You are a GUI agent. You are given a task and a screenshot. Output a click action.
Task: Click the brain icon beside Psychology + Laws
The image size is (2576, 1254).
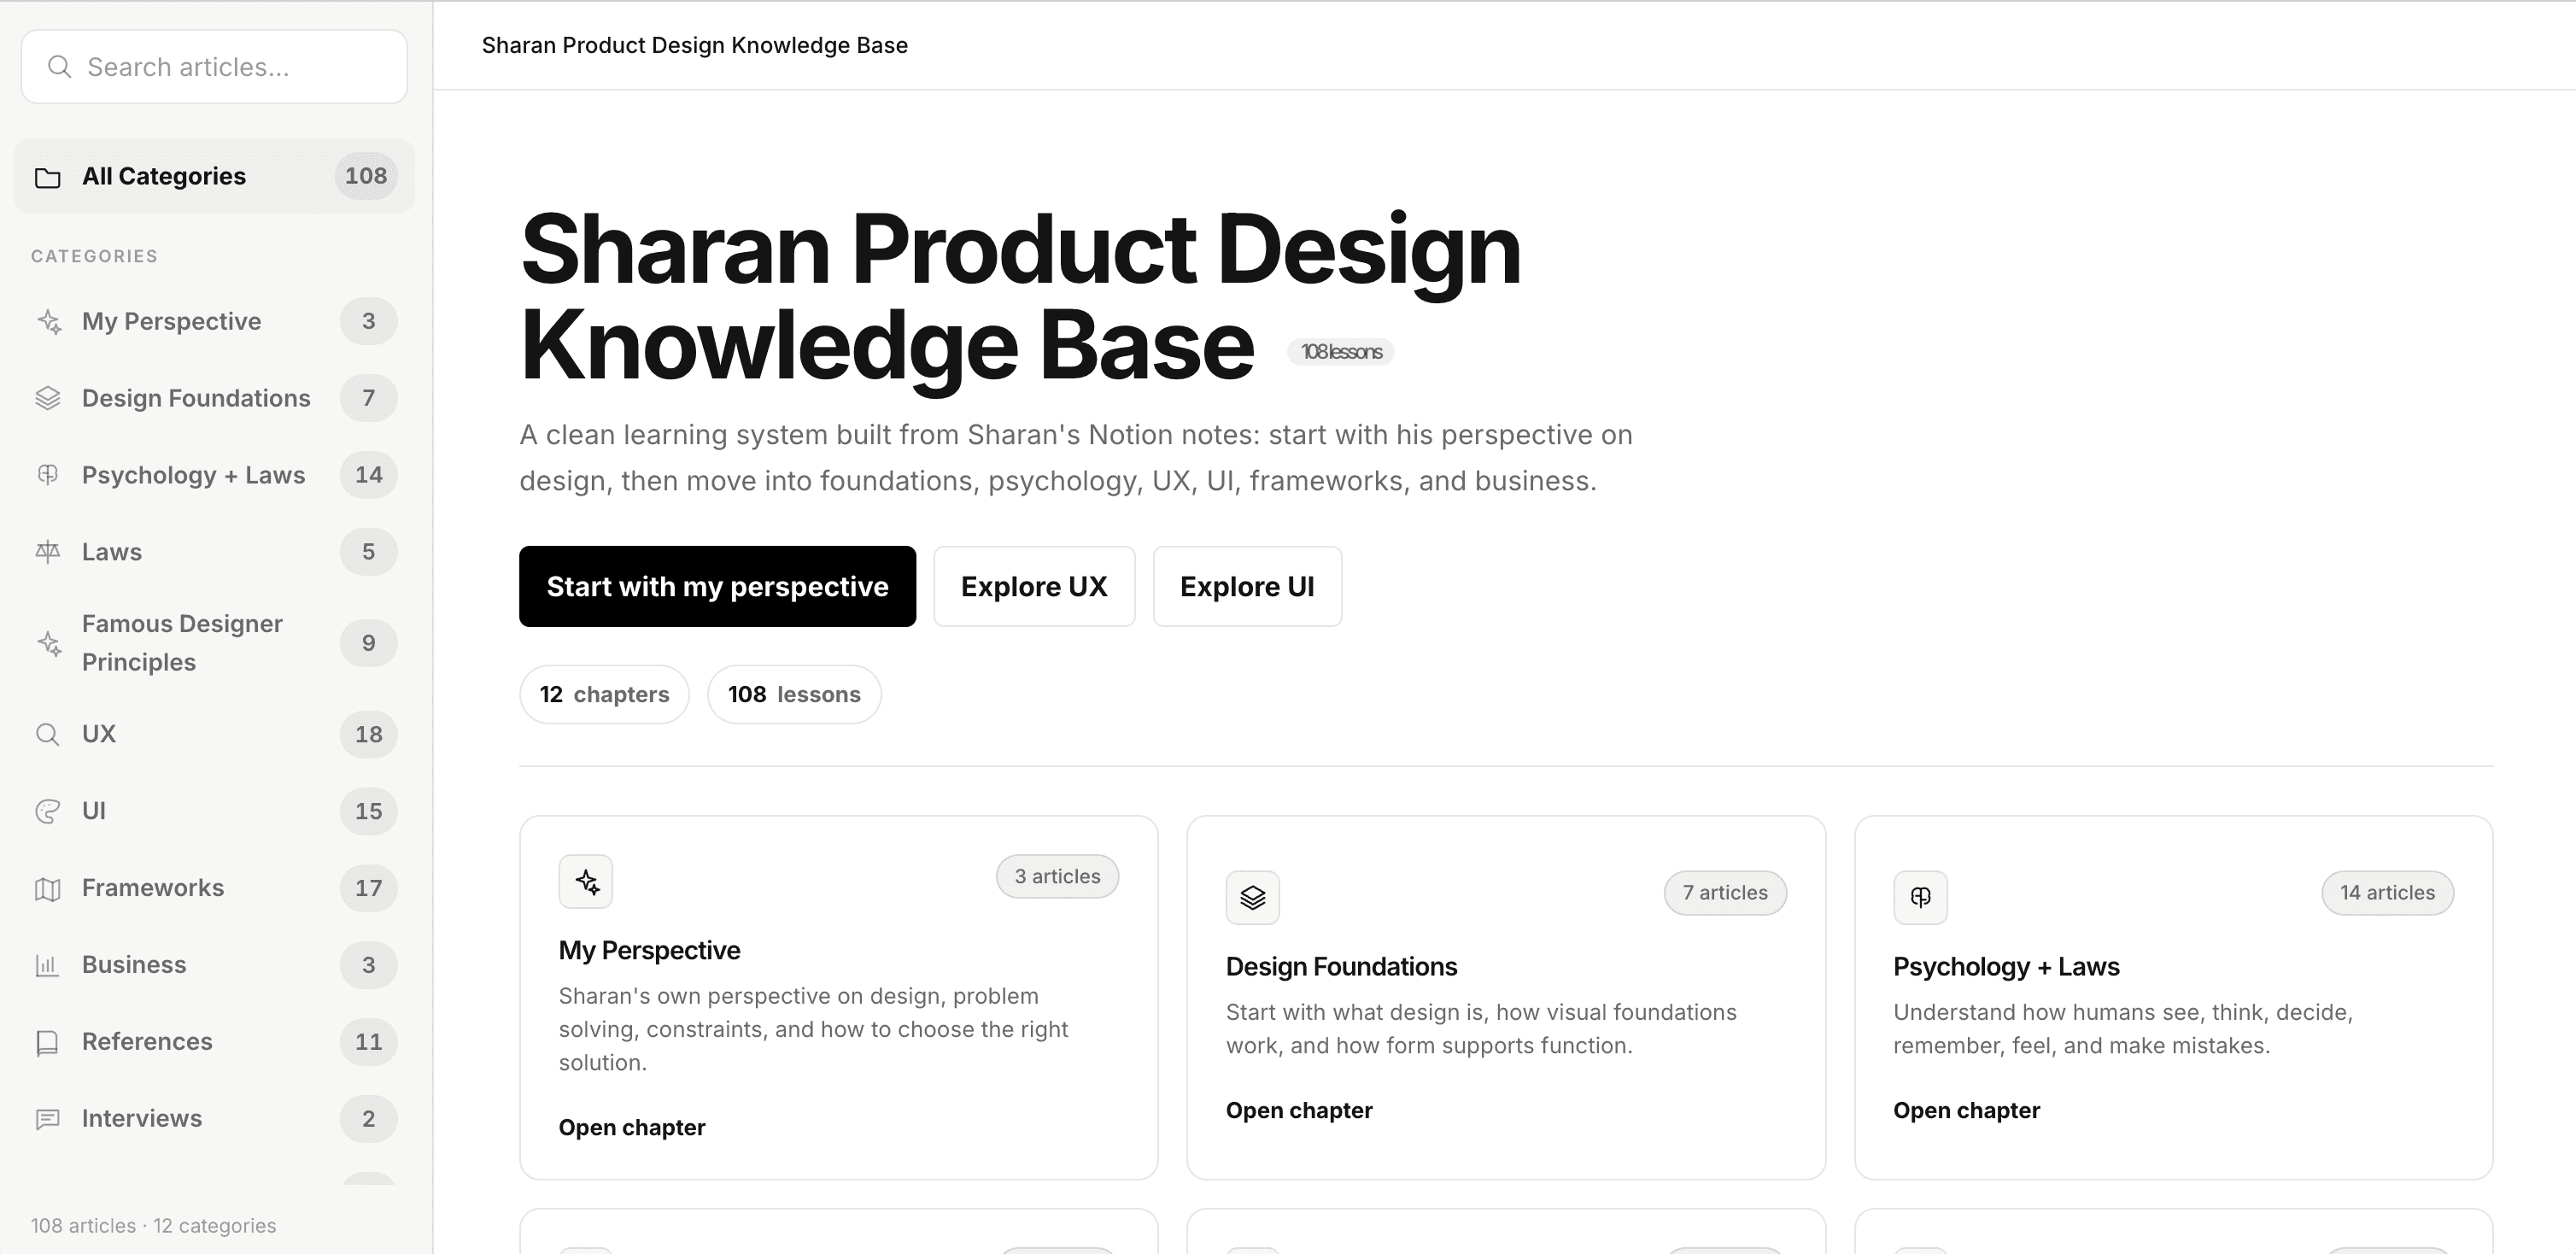(x=48, y=475)
